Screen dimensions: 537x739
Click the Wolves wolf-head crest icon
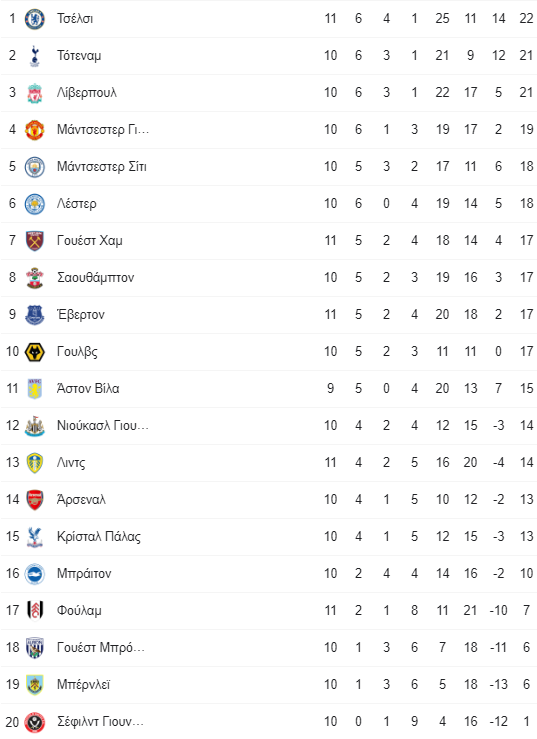[34, 352]
